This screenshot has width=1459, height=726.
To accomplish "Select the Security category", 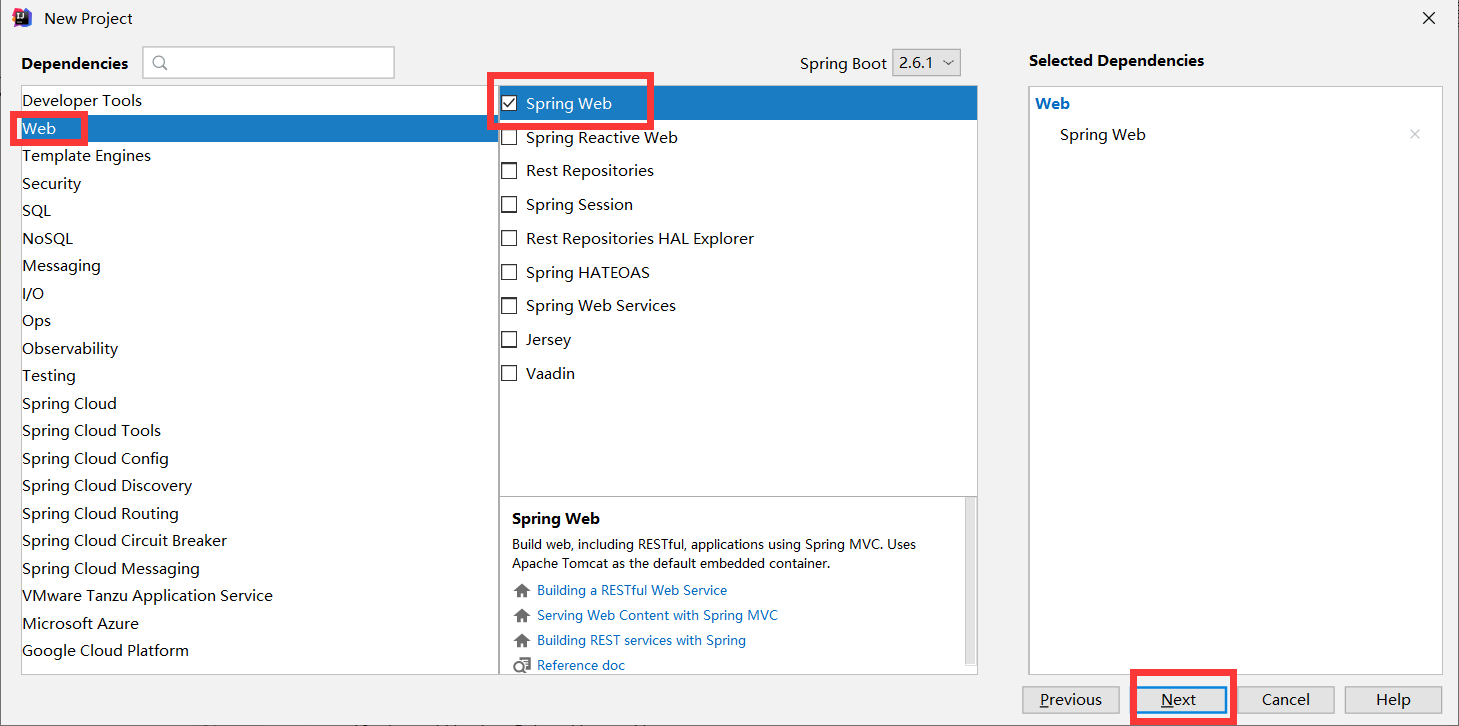I will click(x=260, y=183).
